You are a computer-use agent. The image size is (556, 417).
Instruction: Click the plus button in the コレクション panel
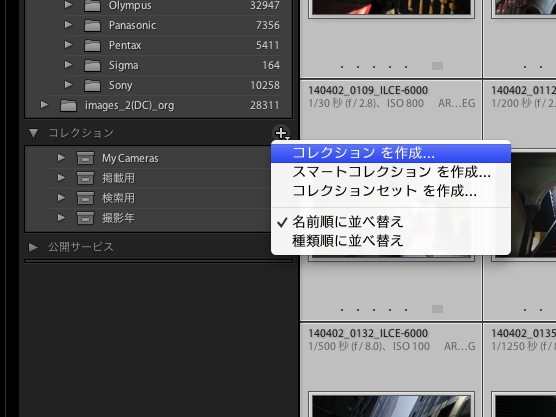[281, 133]
